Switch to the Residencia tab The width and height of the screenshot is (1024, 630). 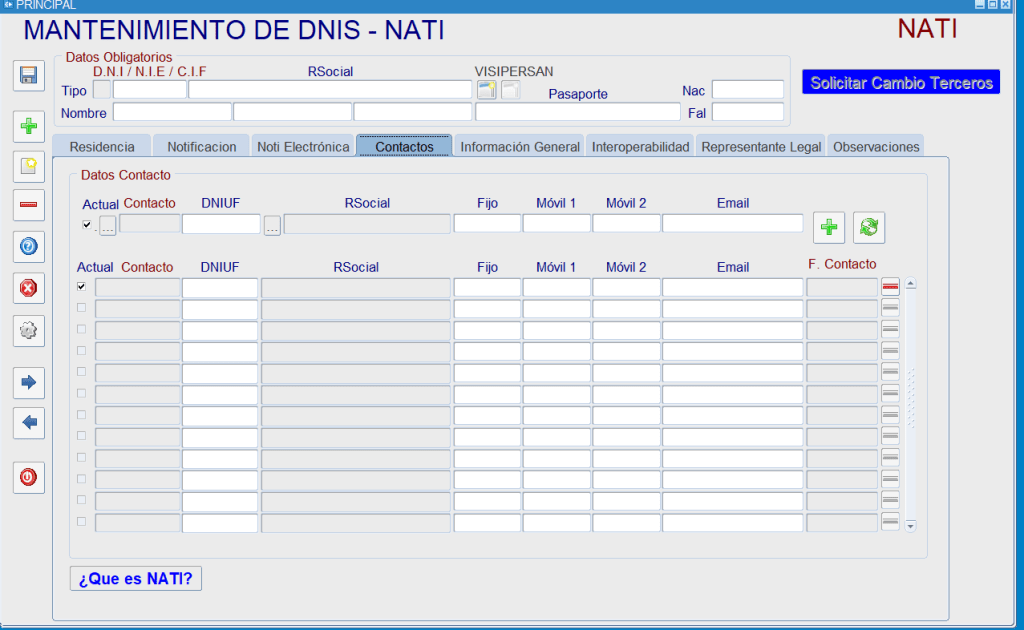pyautogui.click(x=102, y=146)
